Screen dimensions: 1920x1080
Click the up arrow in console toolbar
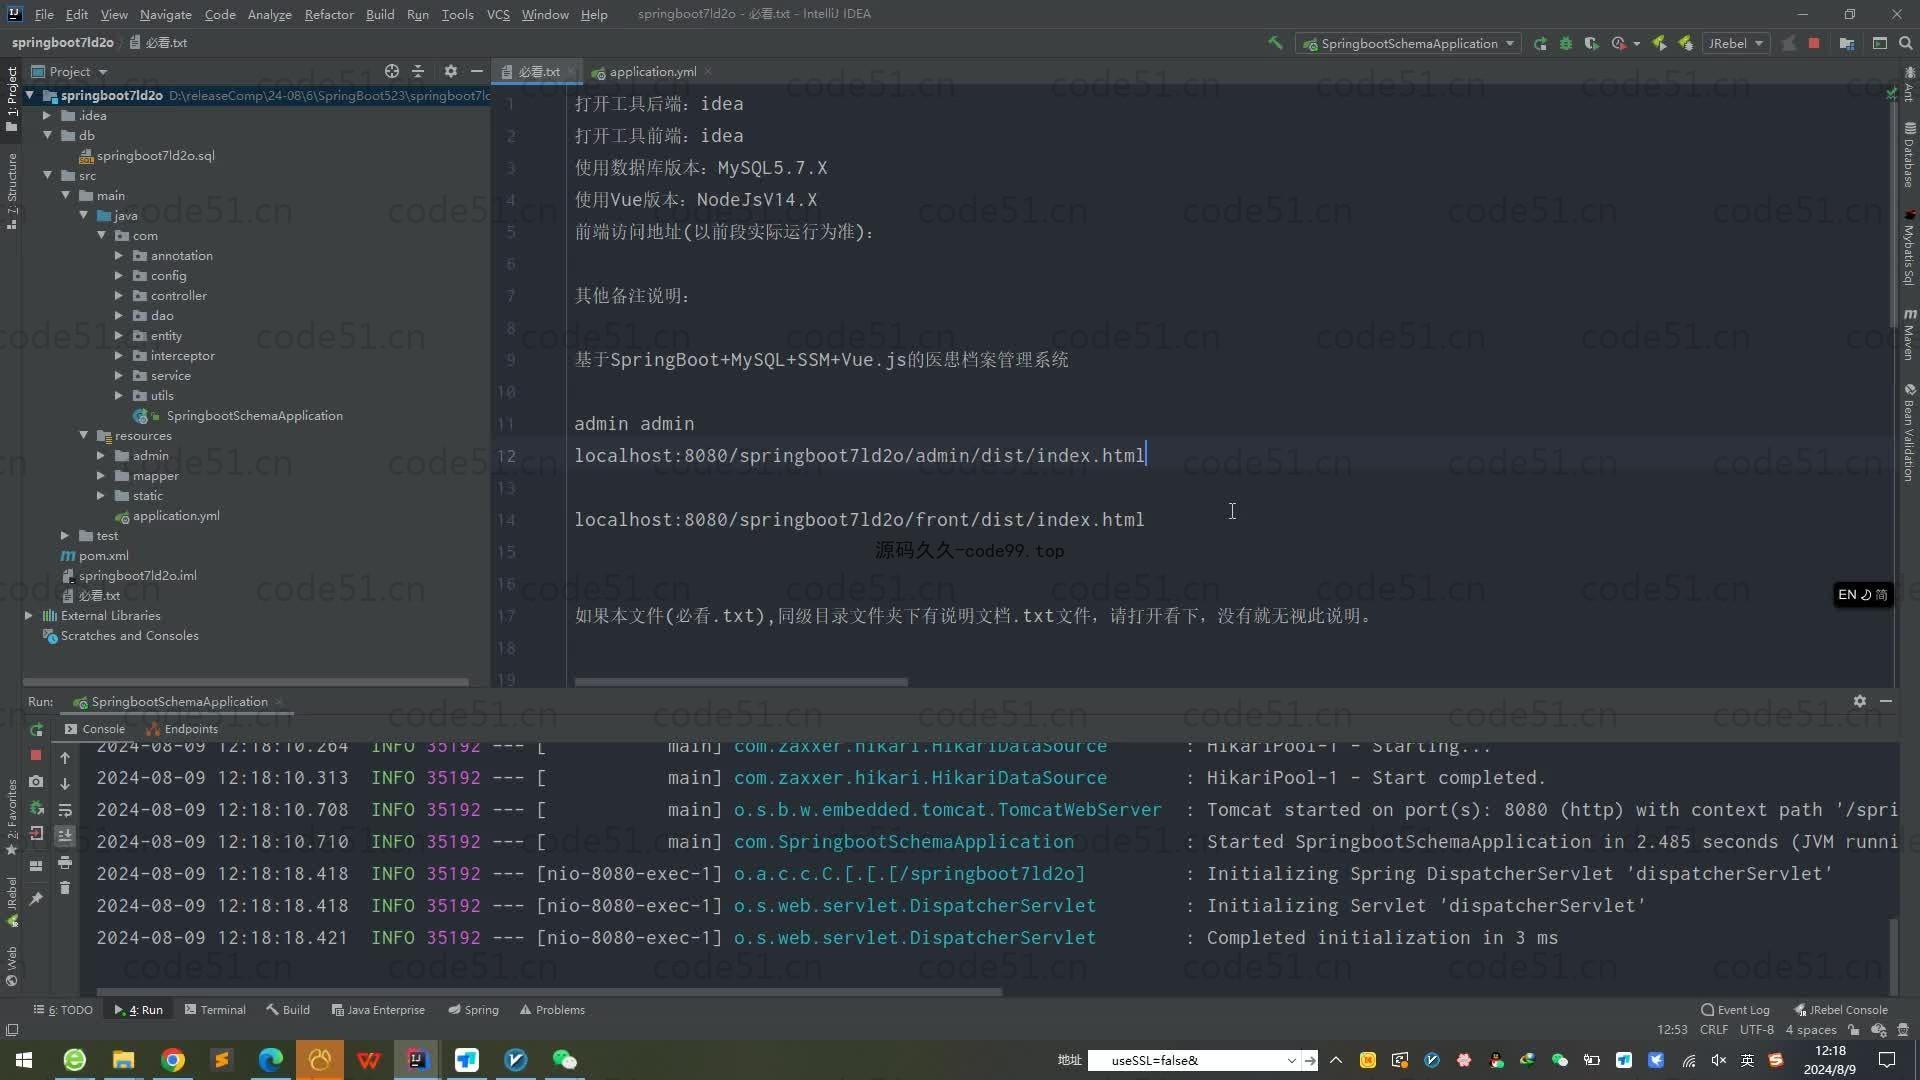[x=65, y=758]
